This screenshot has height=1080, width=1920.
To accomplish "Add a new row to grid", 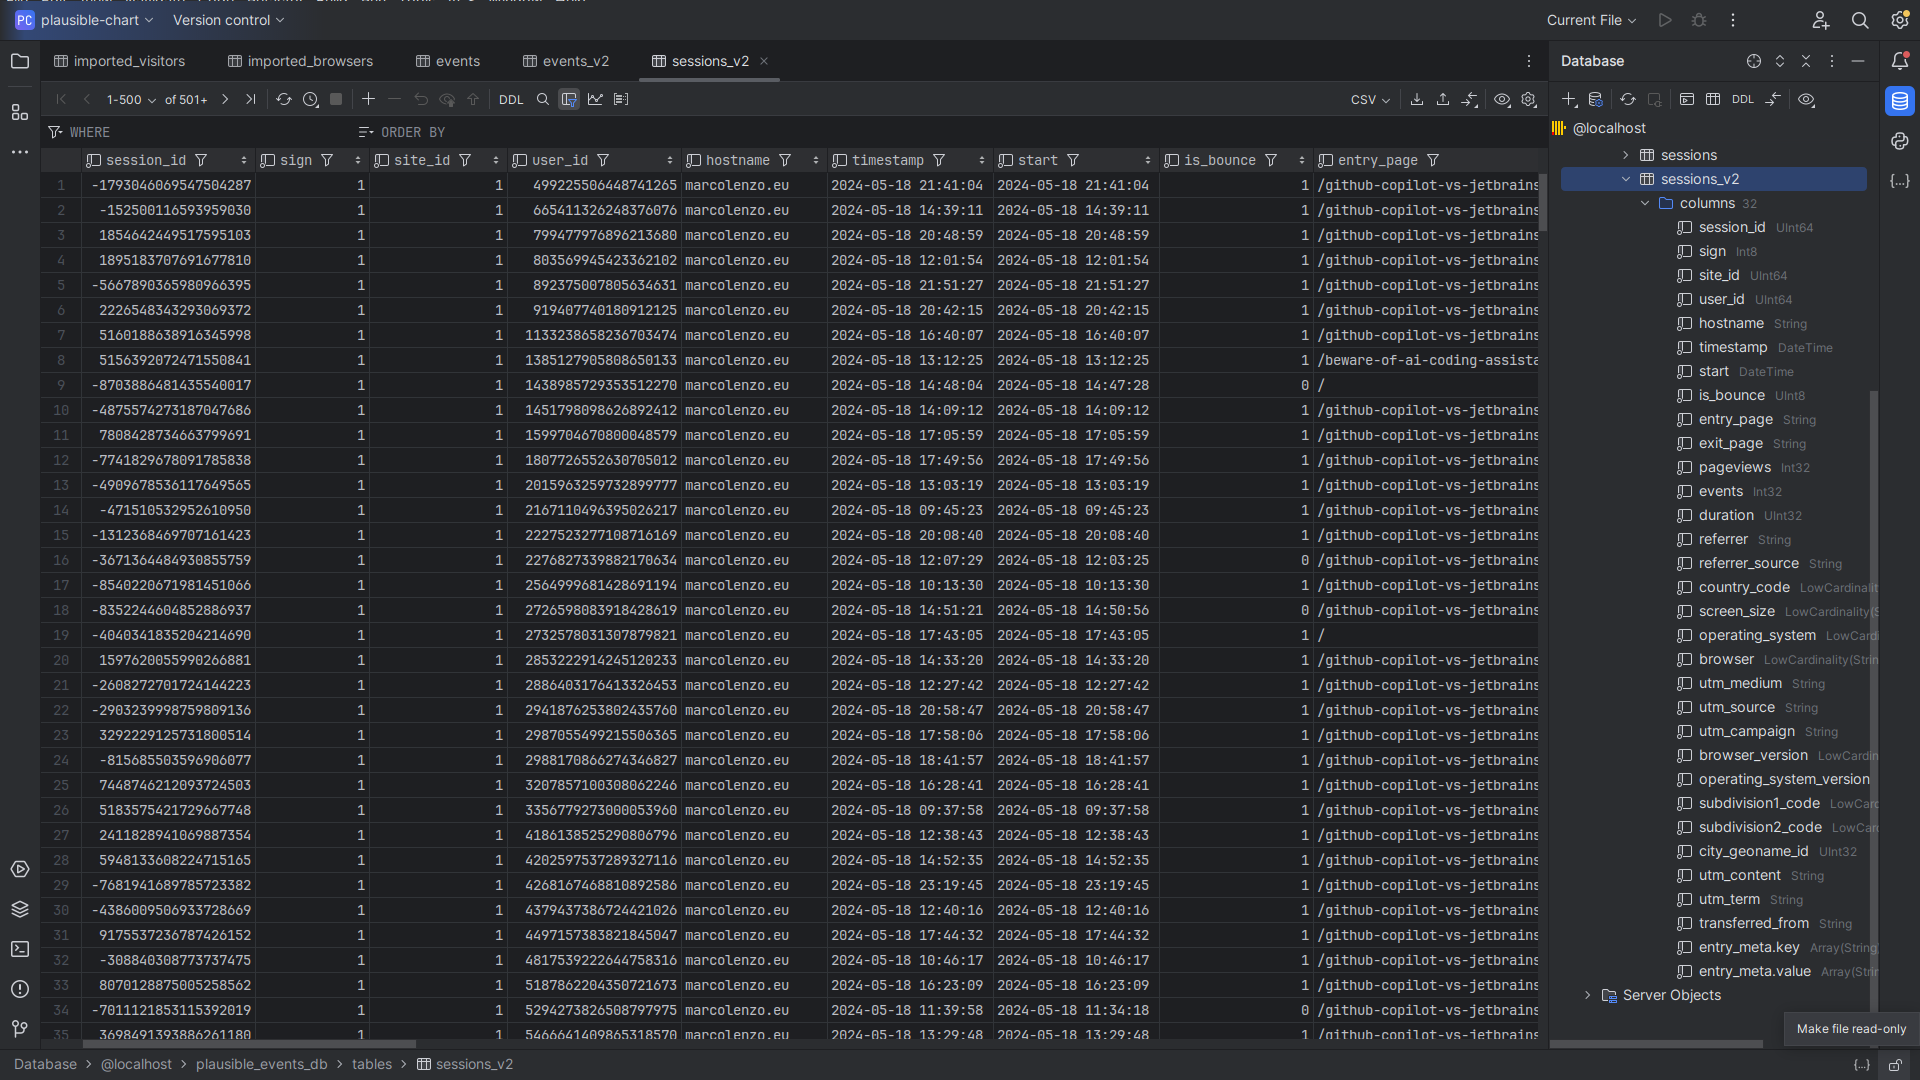I will (x=368, y=100).
